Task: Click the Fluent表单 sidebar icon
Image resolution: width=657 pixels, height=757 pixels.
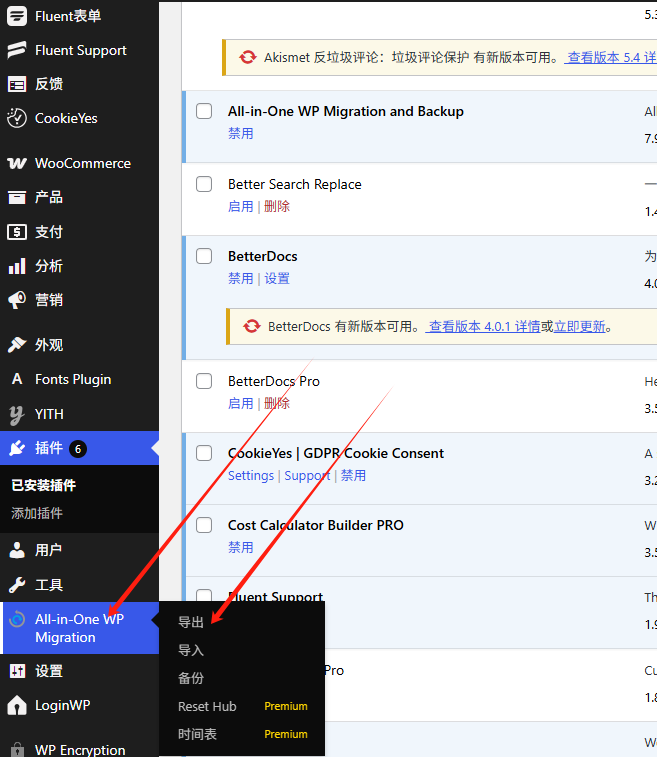Action: [17, 16]
